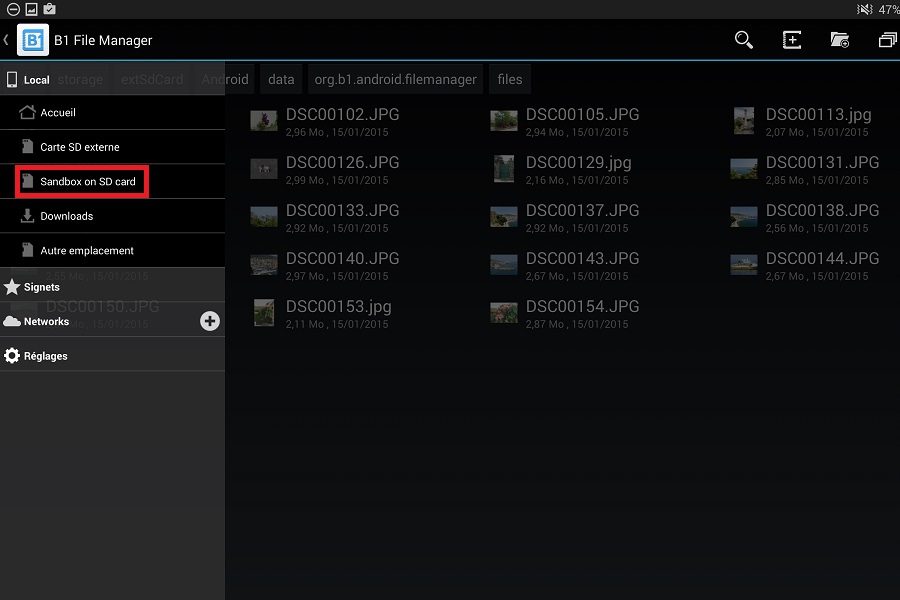Tap the back chevron beside the logo
The width and height of the screenshot is (900, 600).
tap(6, 40)
